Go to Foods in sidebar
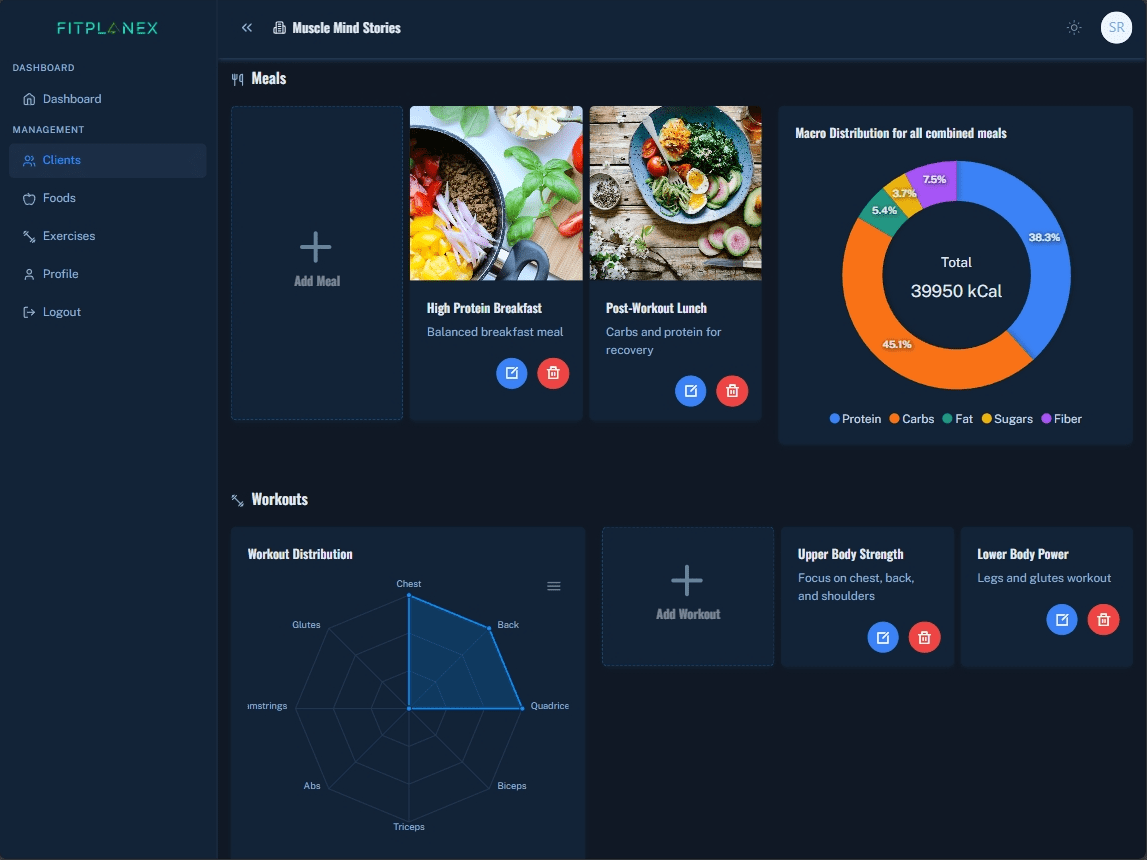Viewport: 1147px width, 860px height. coord(59,198)
